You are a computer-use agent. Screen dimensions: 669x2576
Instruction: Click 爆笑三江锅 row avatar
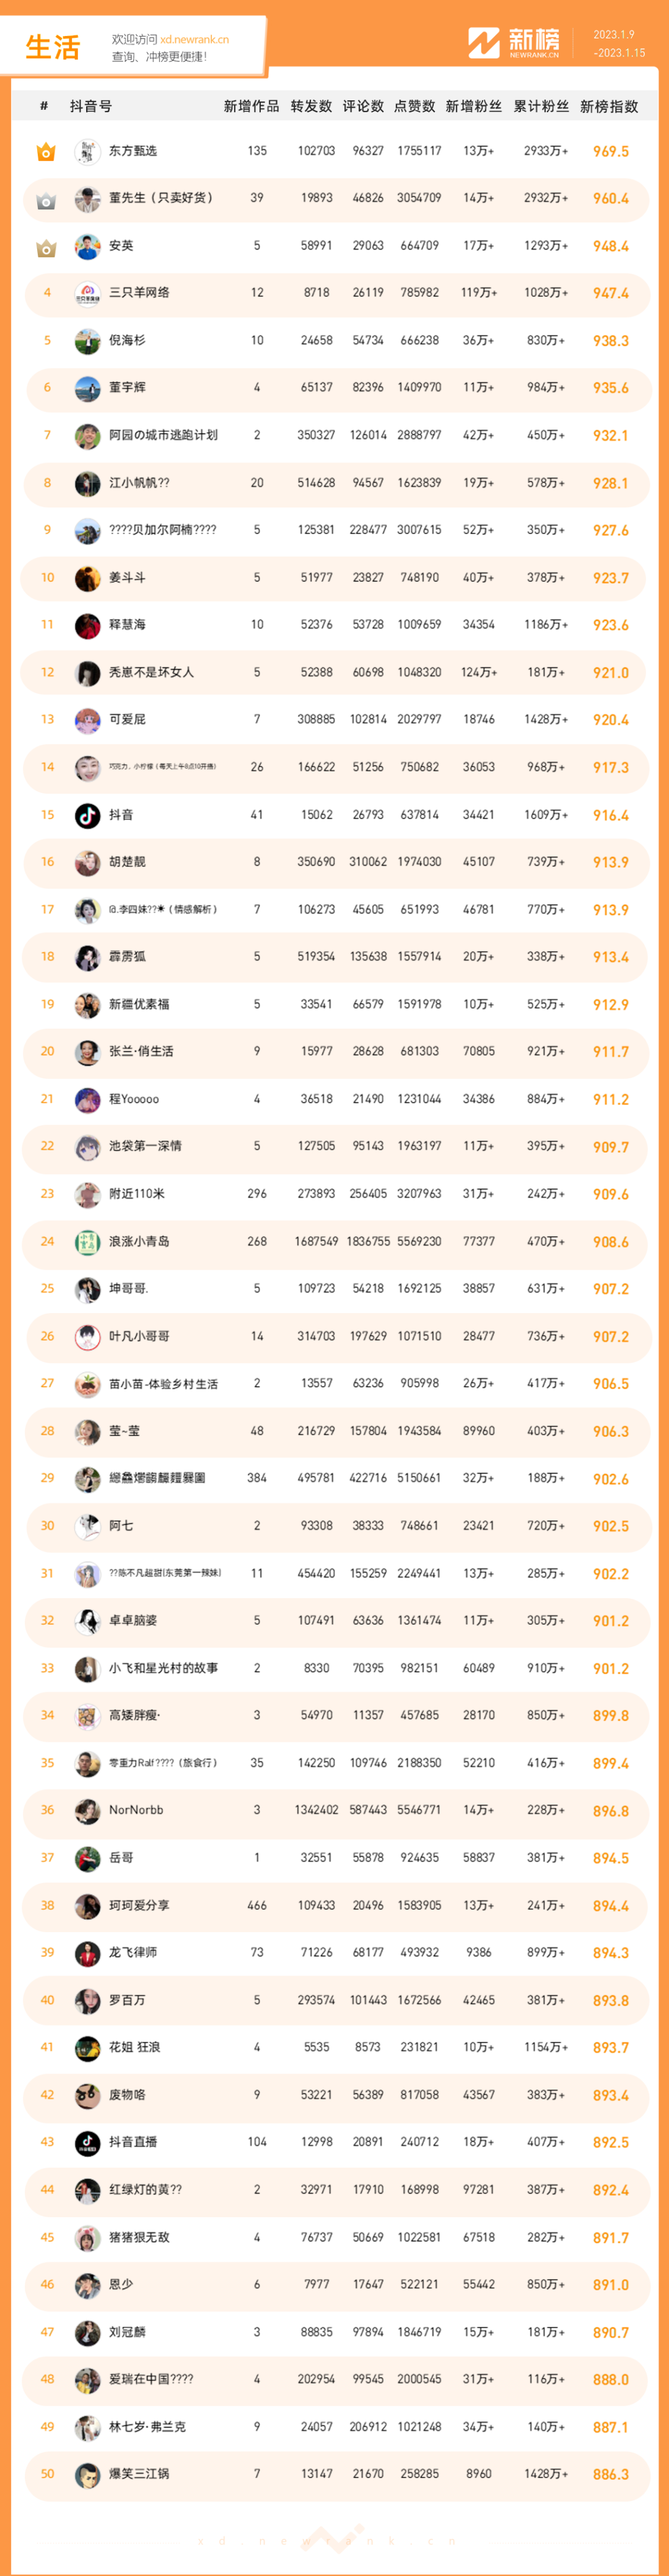point(87,2474)
